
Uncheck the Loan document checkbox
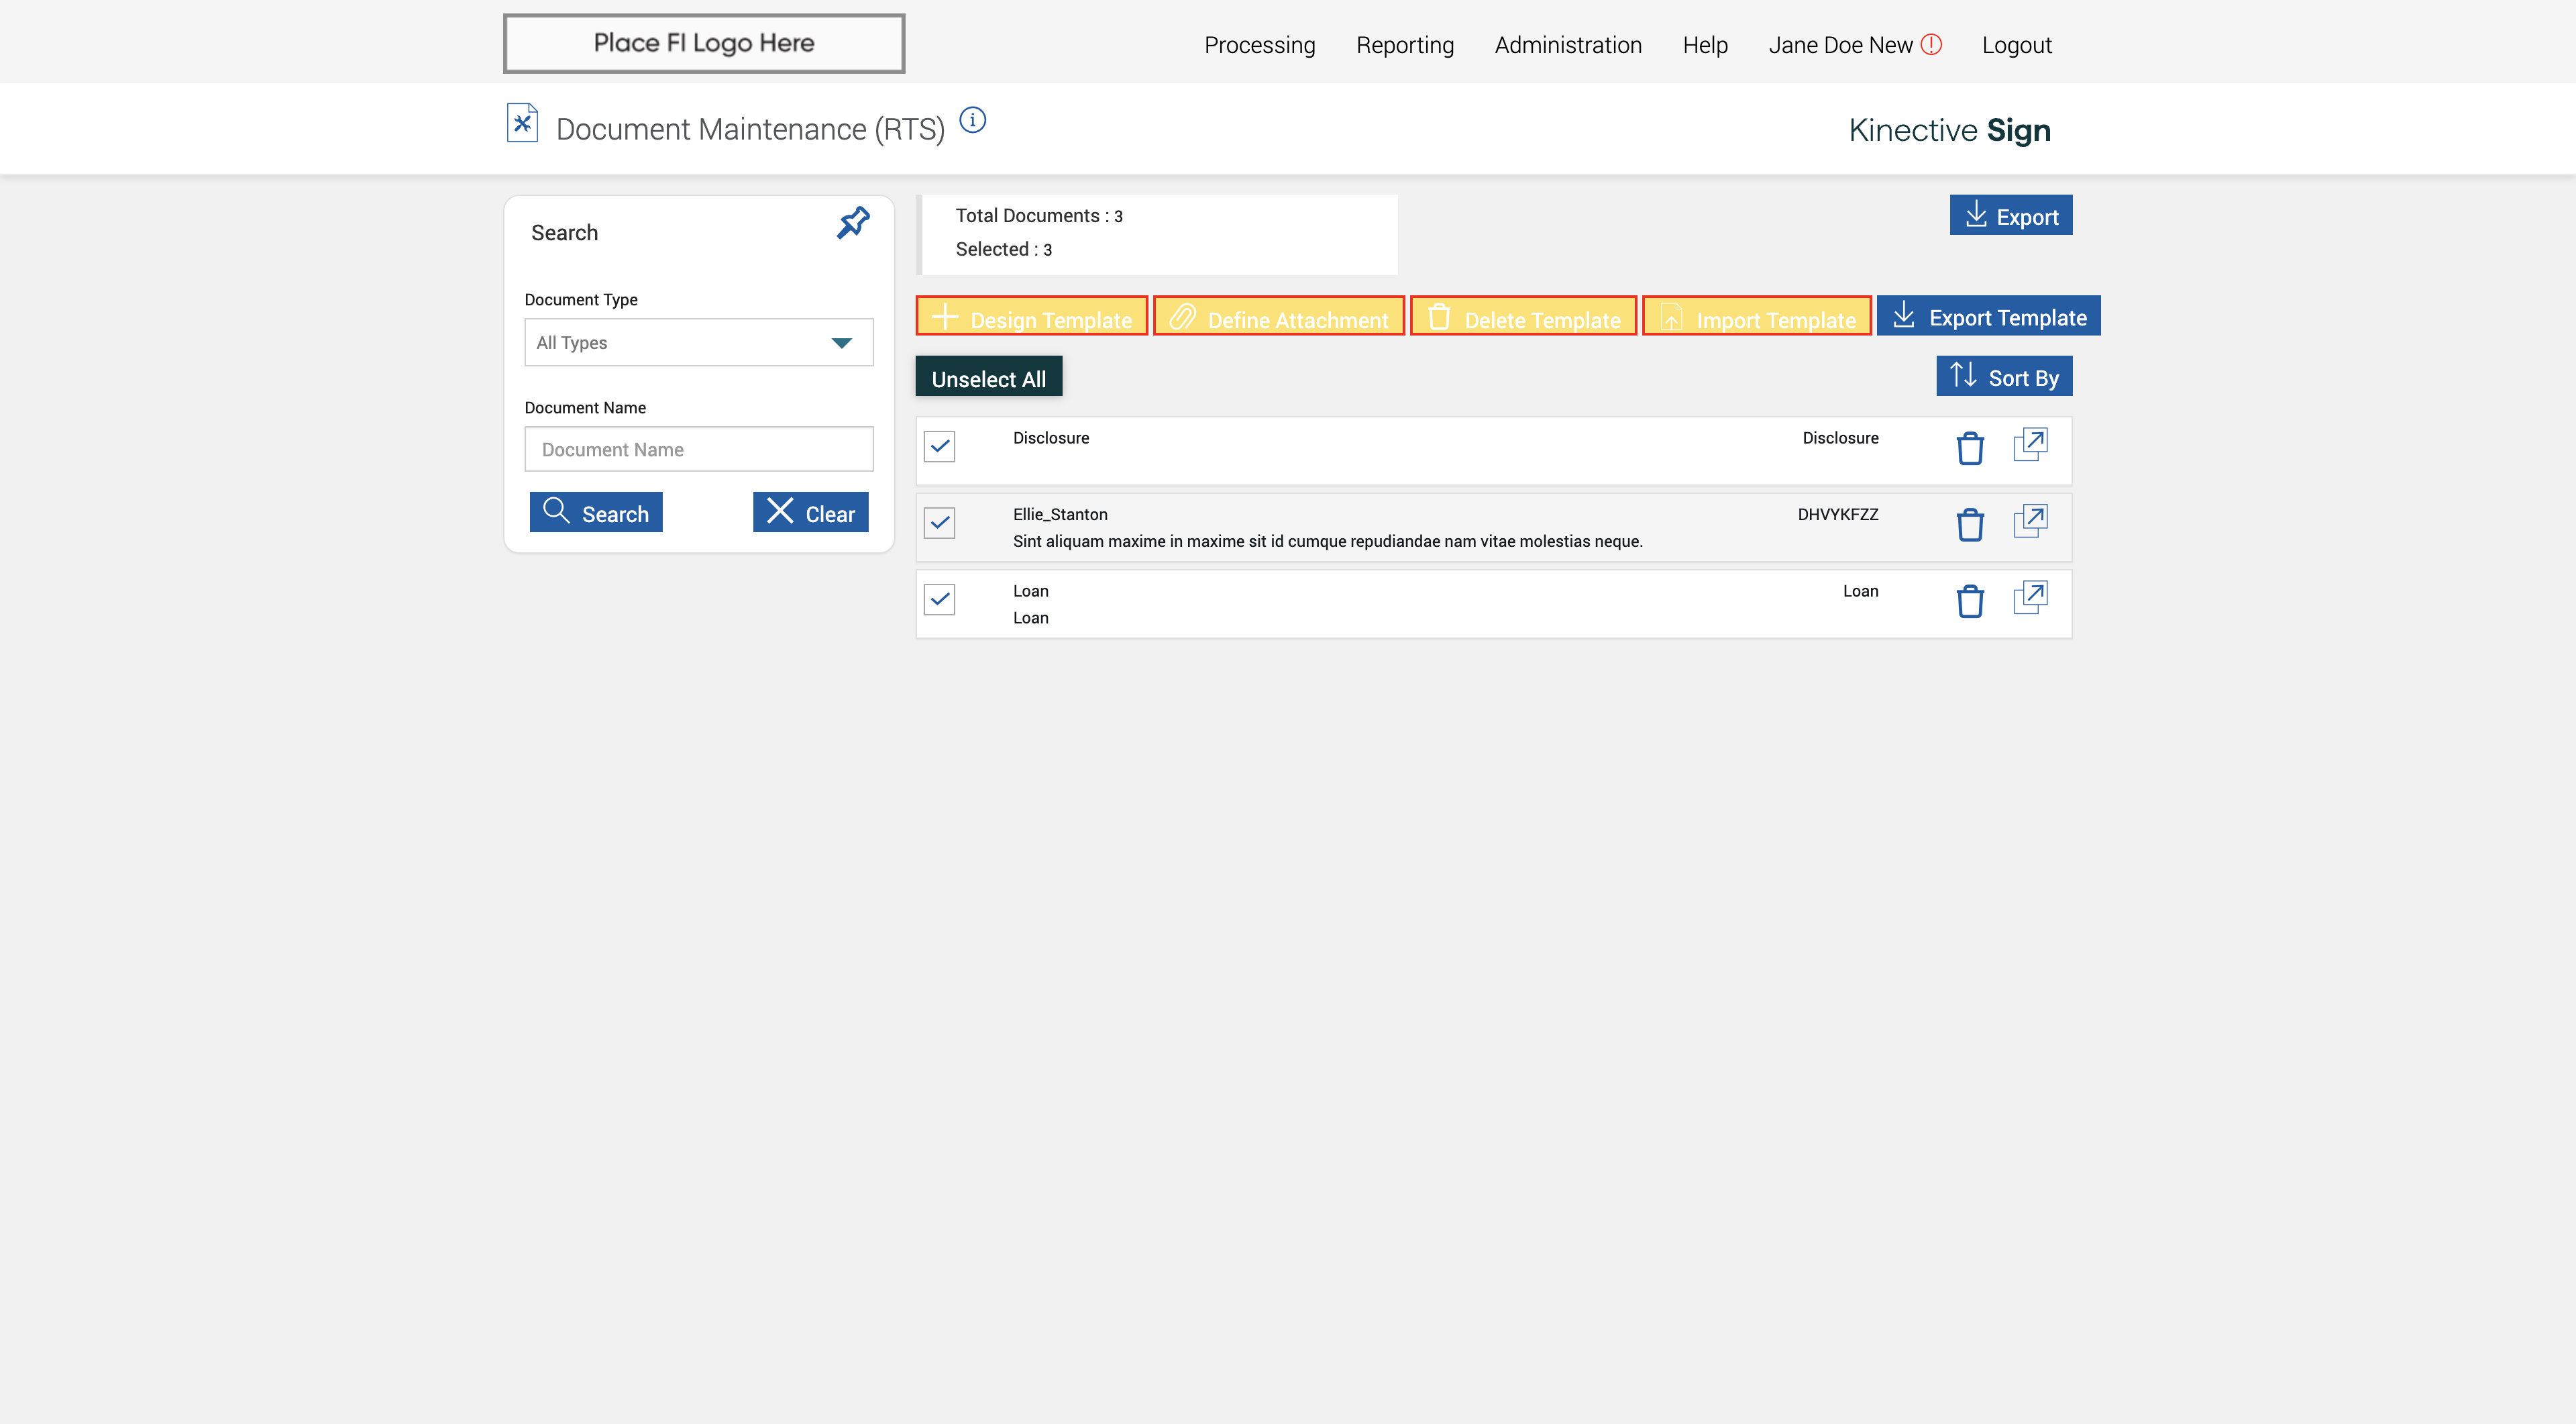[939, 599]
